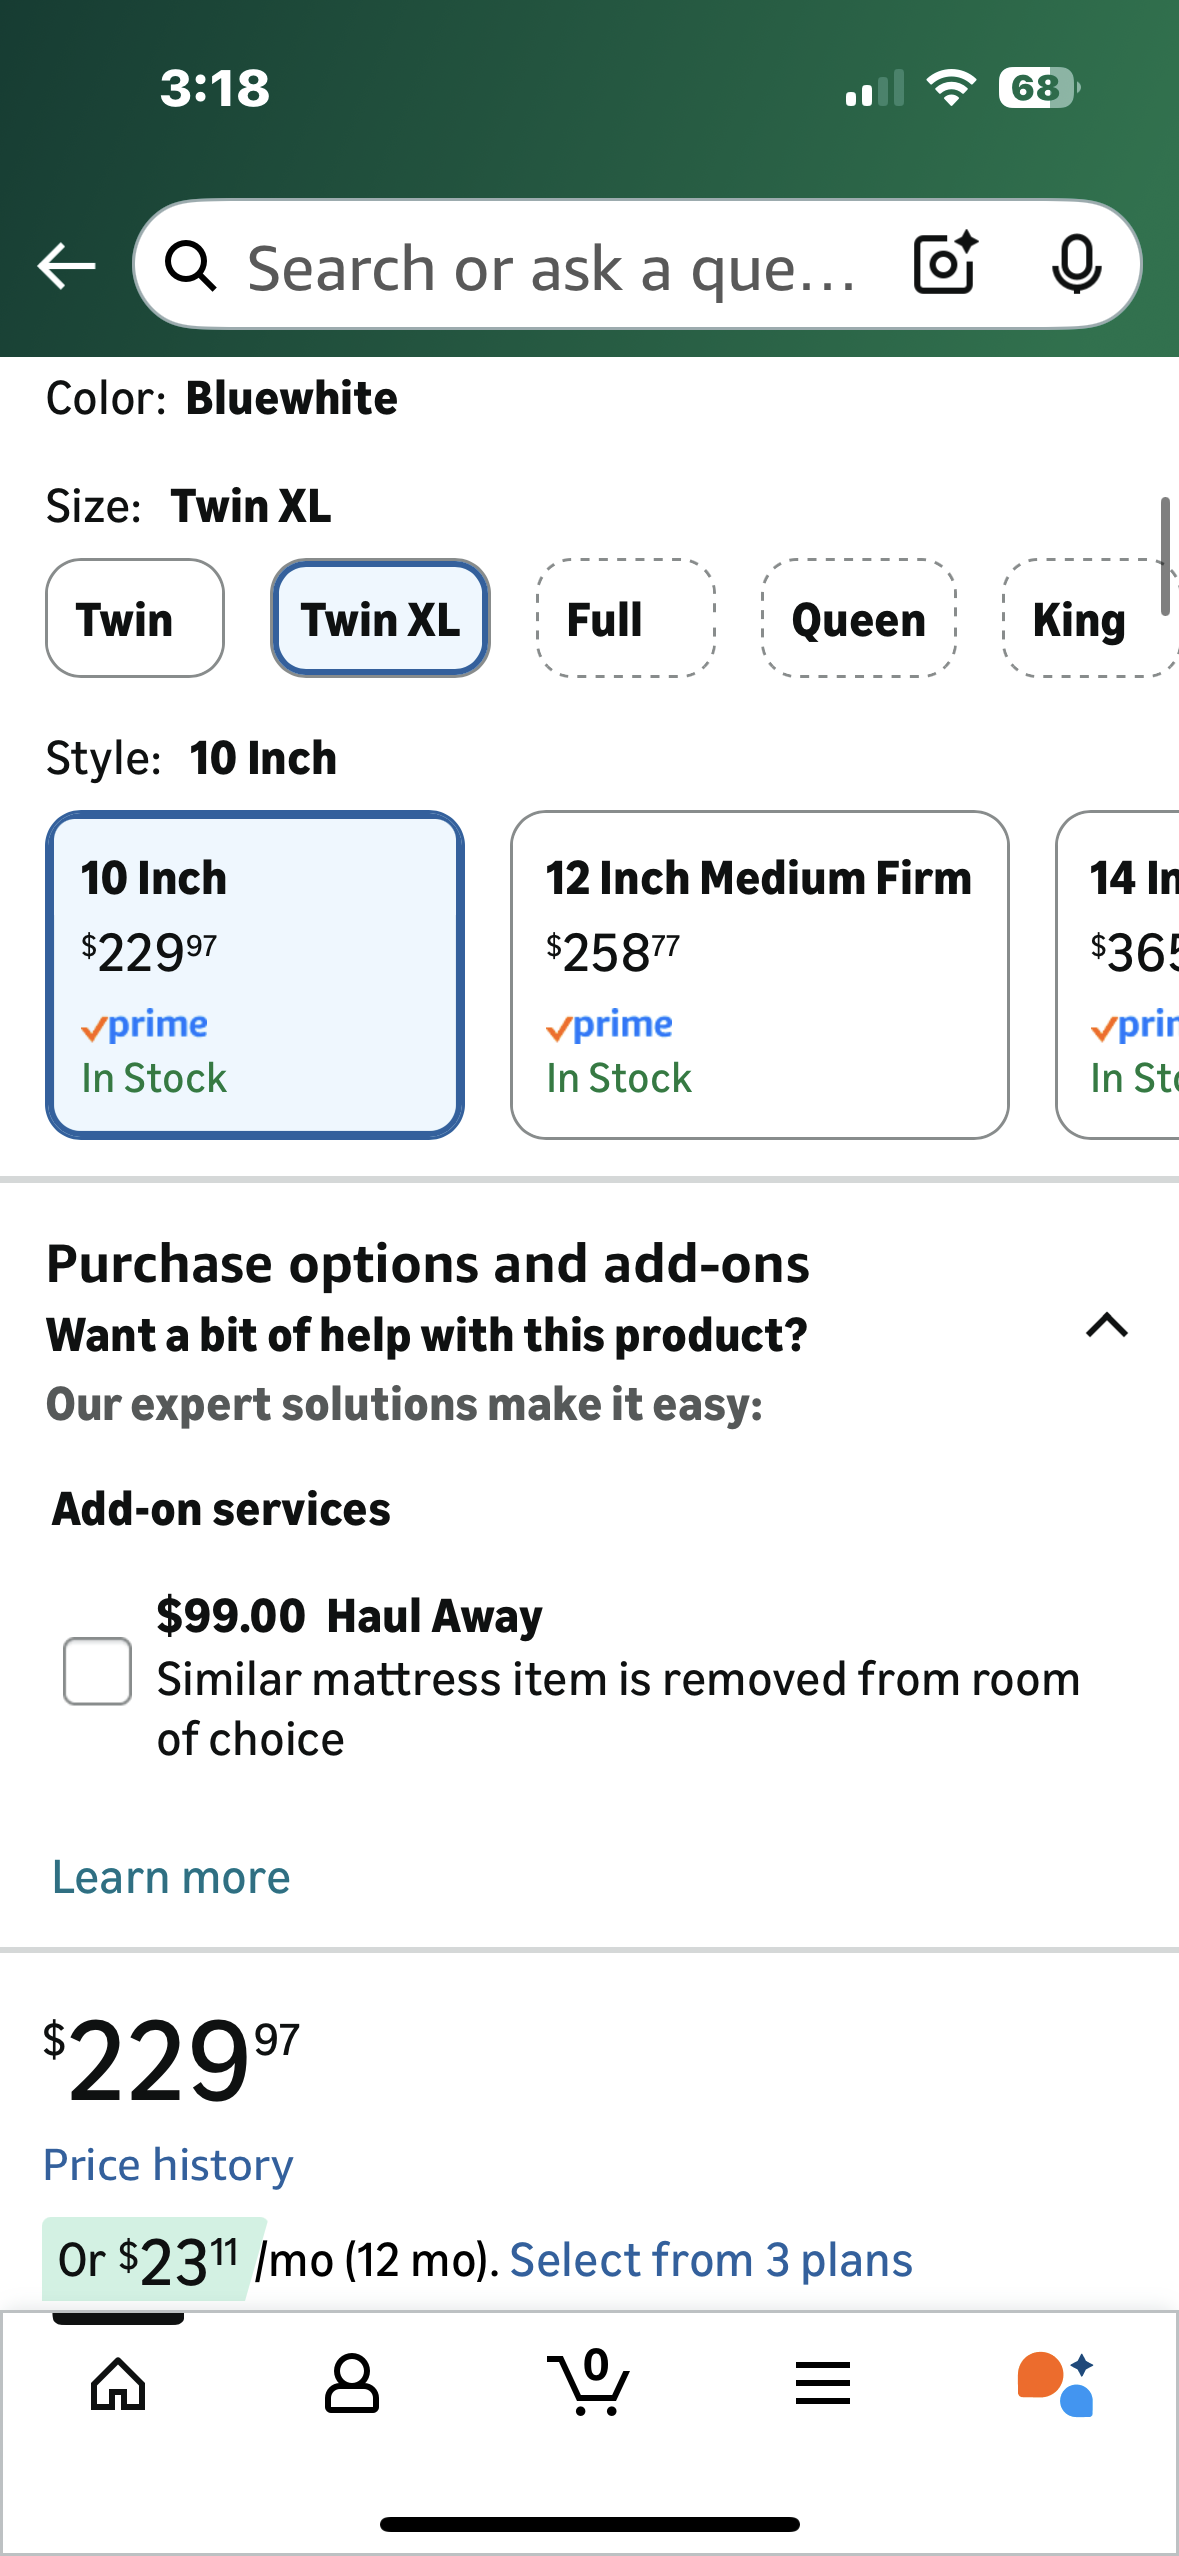Open the Learn more link

[170, 1875]
